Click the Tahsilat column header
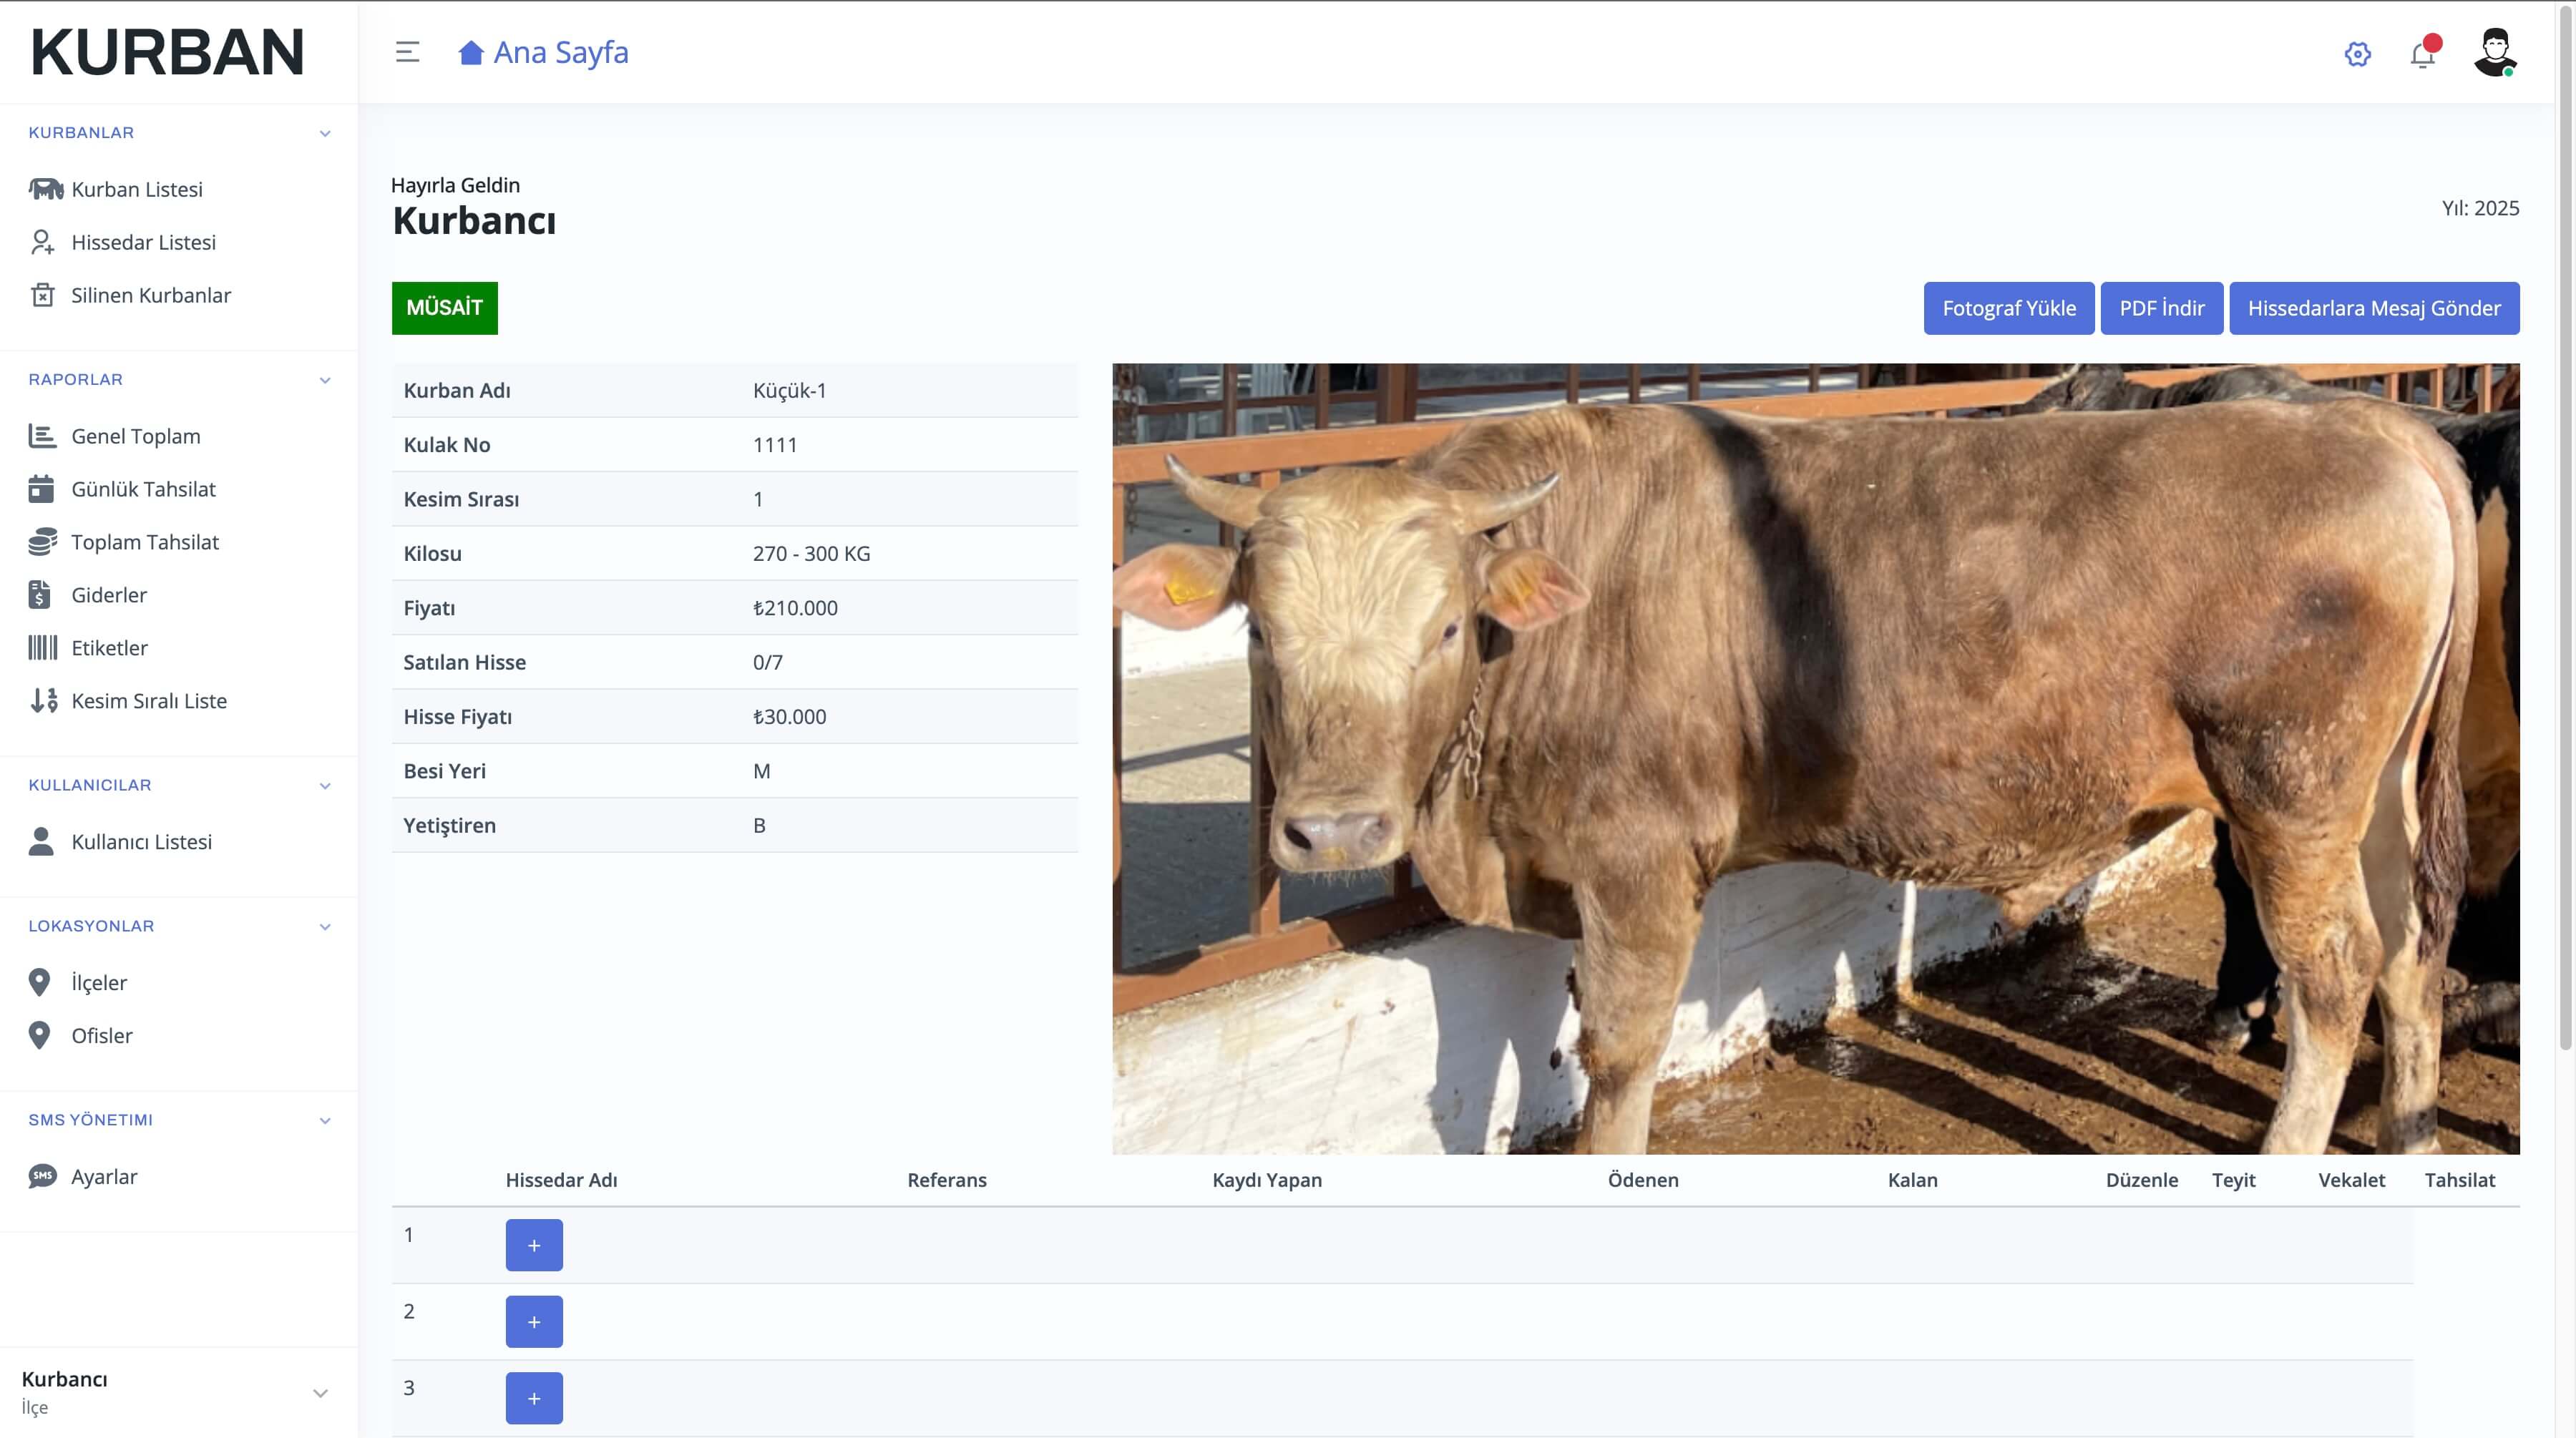Image resolution: width=2576 pixels, height=1438 pixels. pos(2459,1180)
